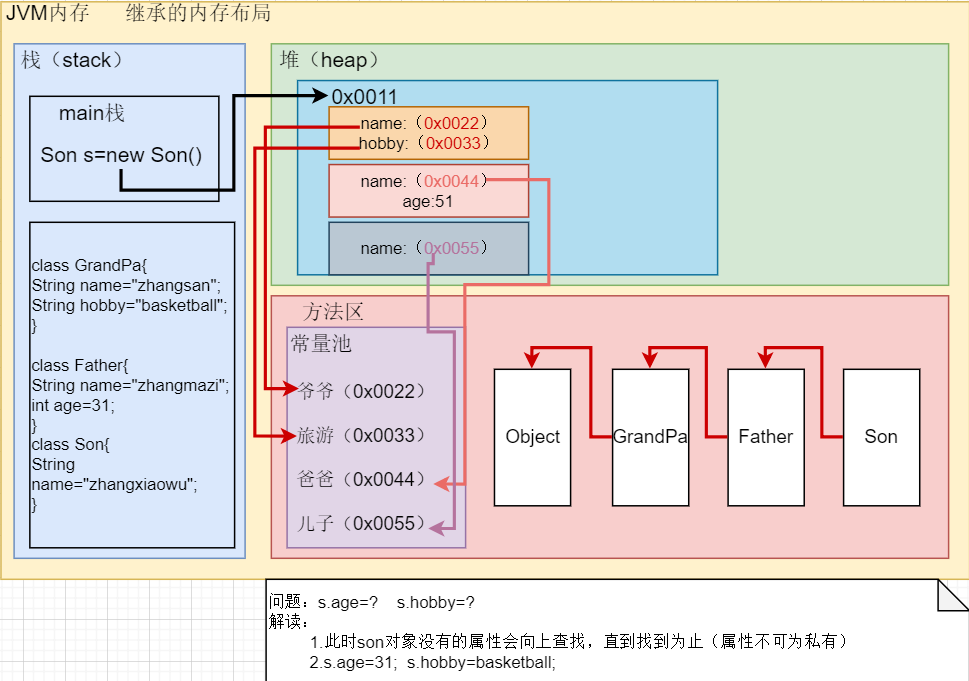
Task: Select the GrandPa class box
Action: [x=649, y=437]
